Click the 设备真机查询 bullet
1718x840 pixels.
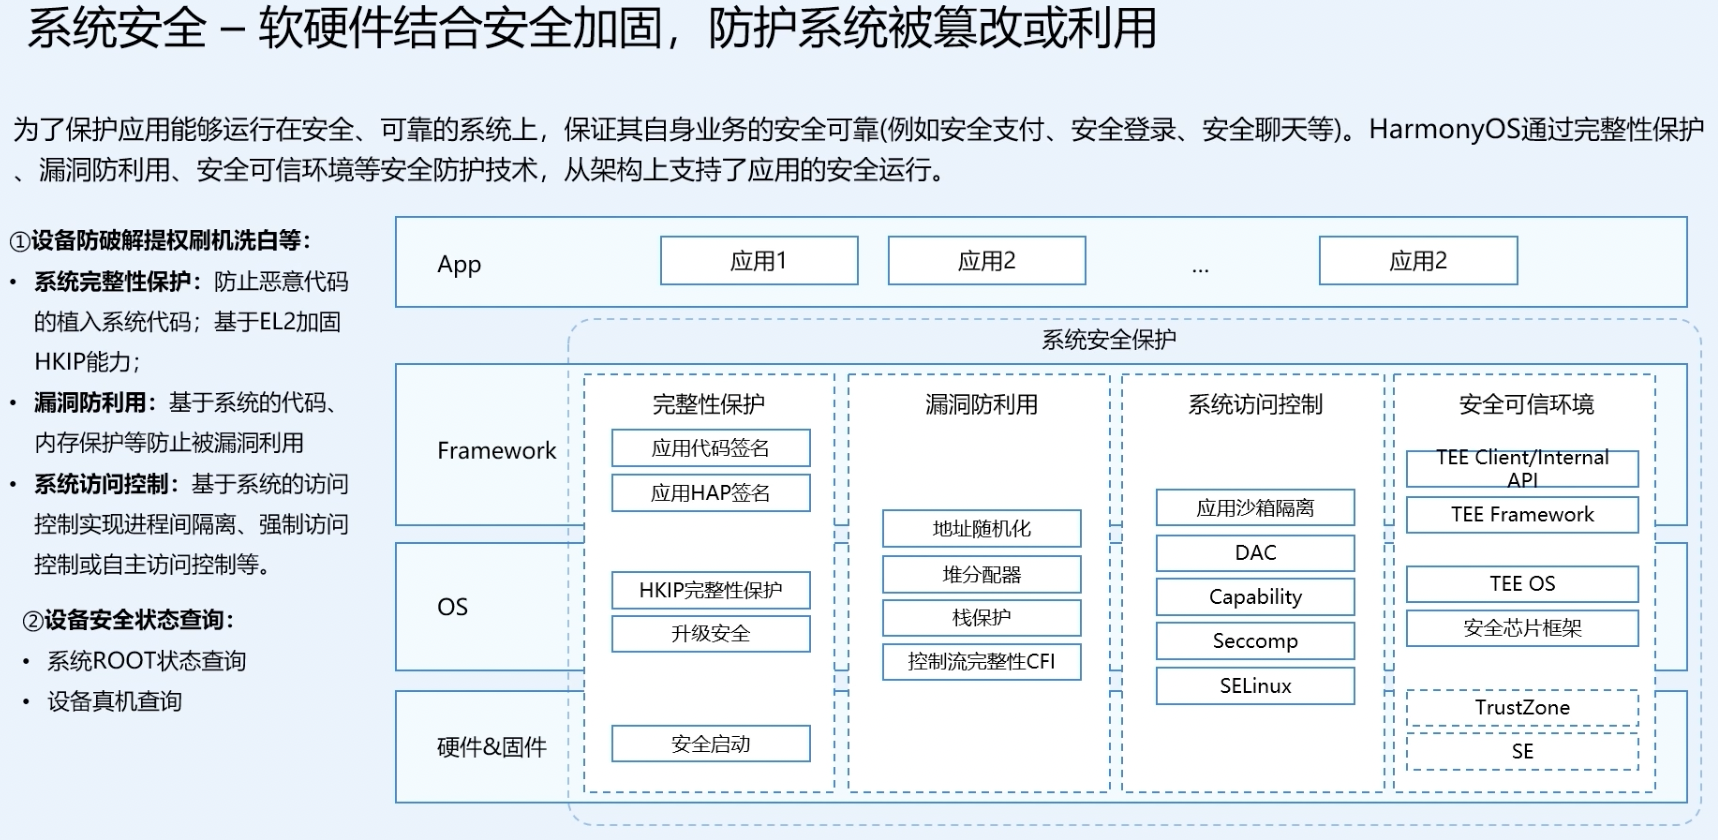115,702
